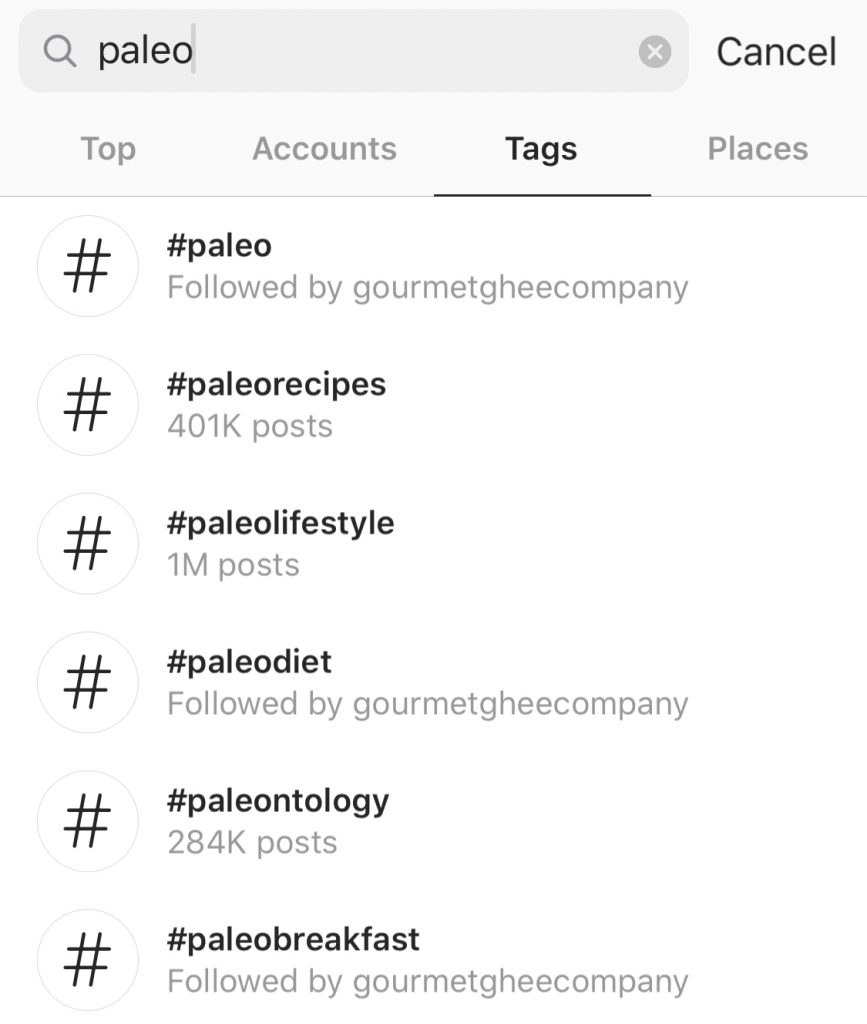Click the hashtag icon next to #paleorecipes

87,404
